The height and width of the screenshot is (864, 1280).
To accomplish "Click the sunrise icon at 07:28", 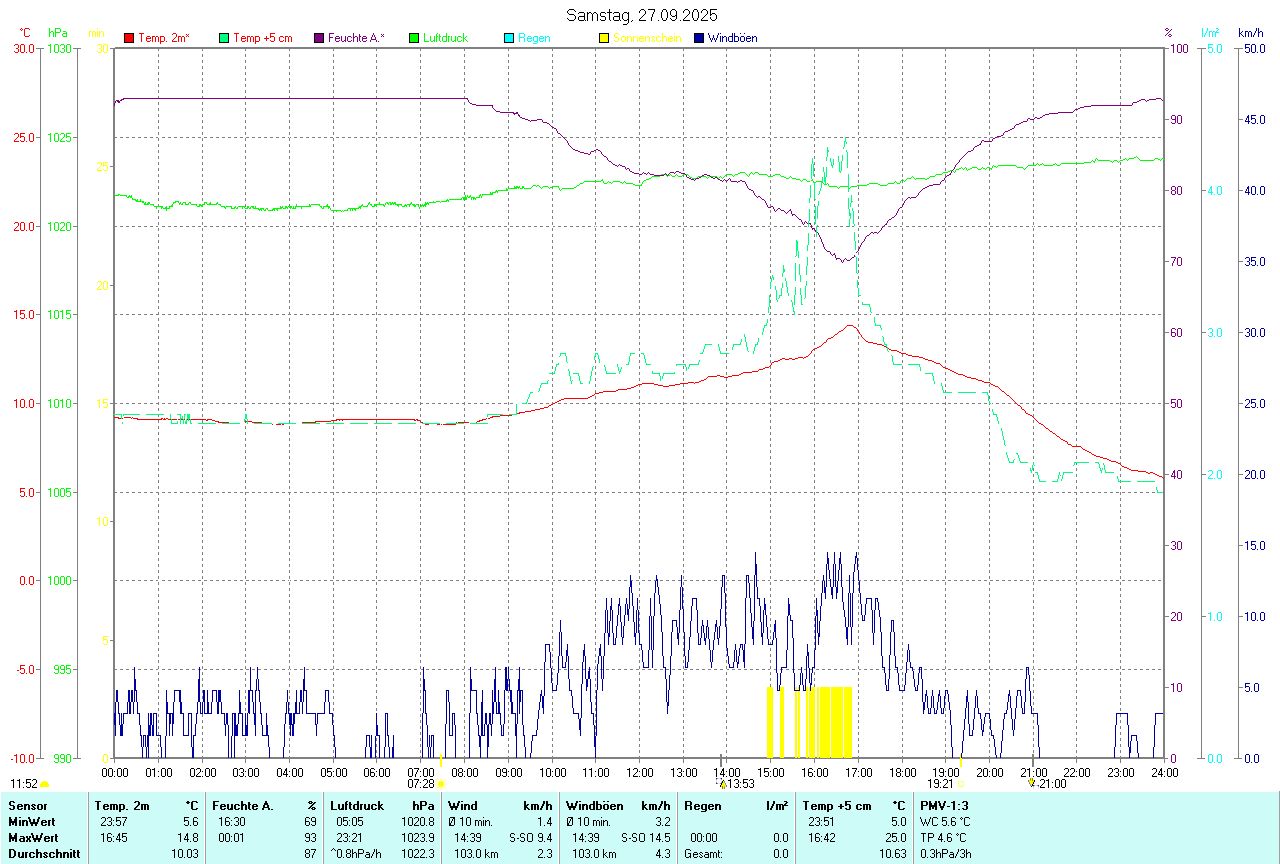I will [x=441, y=784].
